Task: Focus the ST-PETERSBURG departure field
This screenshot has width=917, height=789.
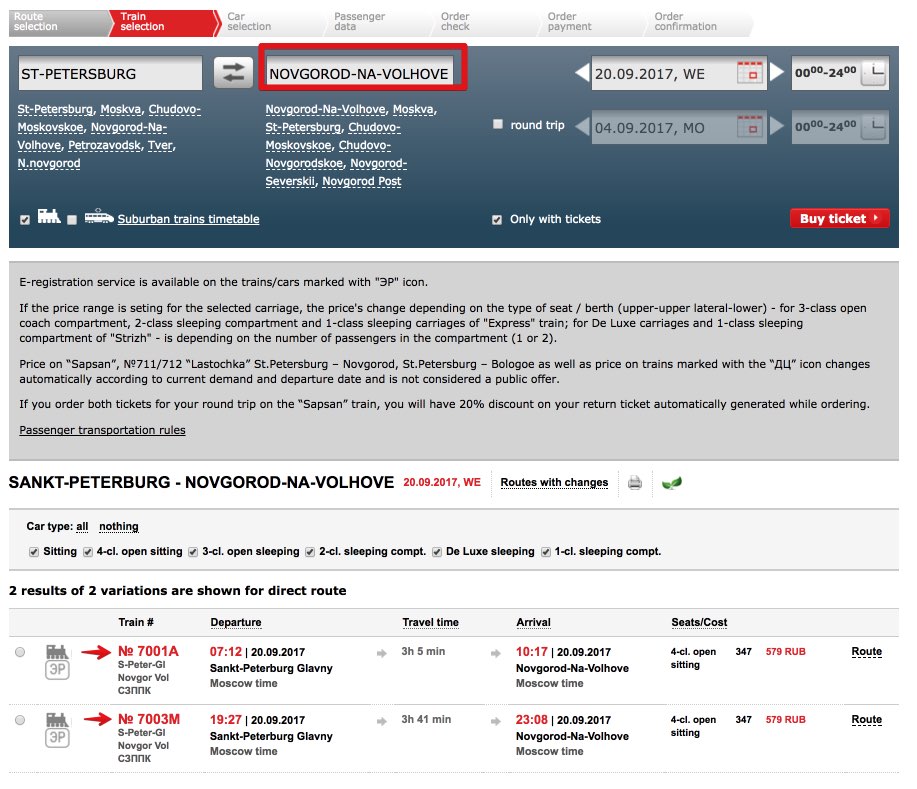Action: (111, 73)
